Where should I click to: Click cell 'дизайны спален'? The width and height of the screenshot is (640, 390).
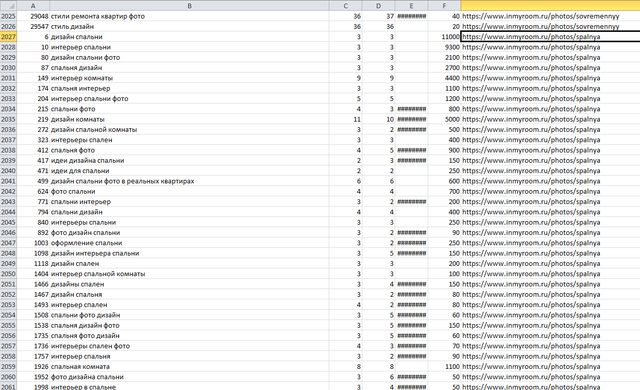[189, 284]
